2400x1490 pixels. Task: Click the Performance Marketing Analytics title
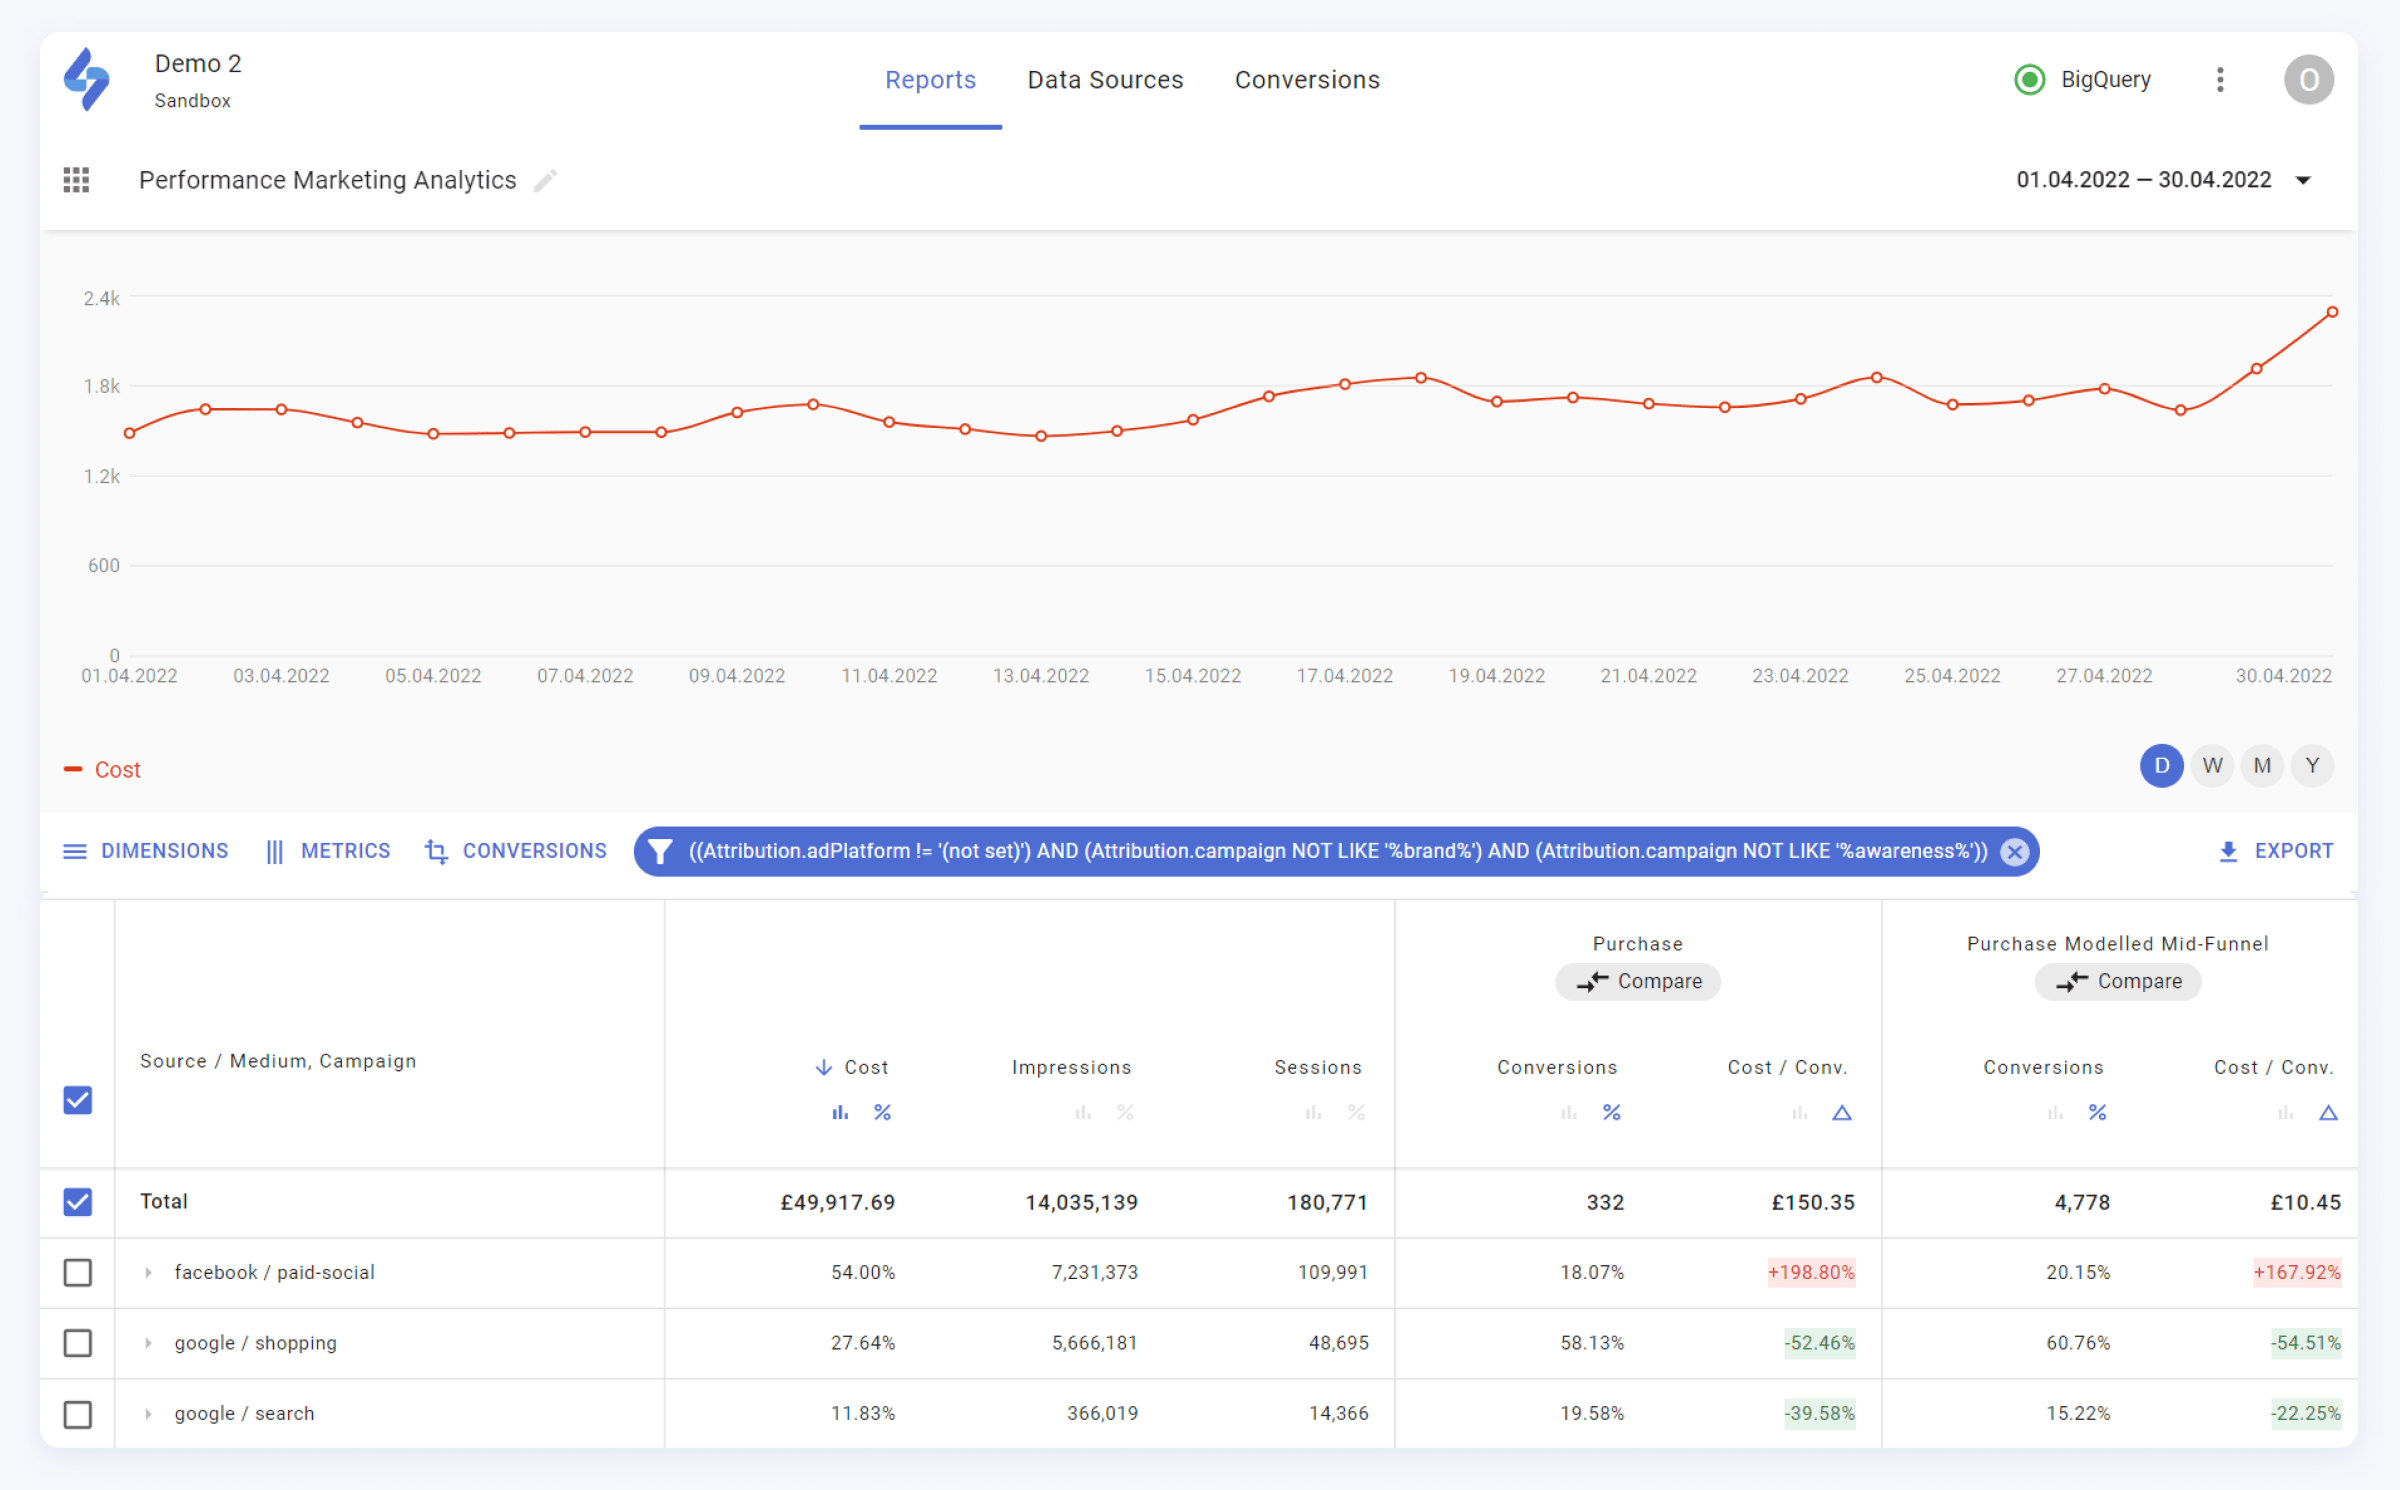(x=328, y=180)
